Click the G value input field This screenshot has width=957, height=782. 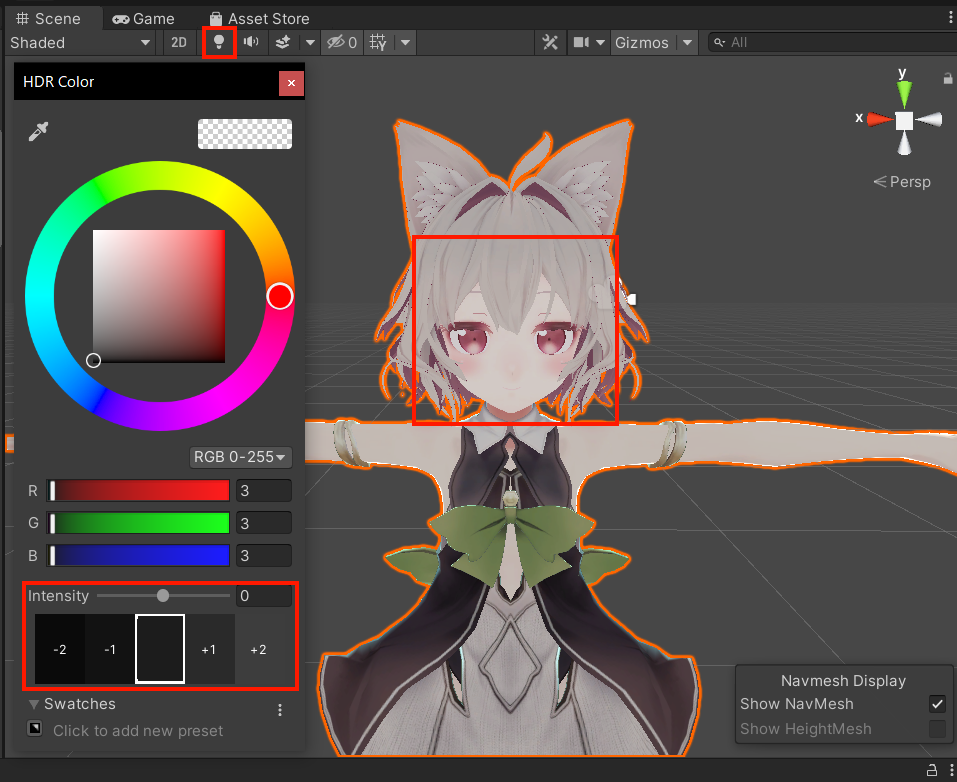click(264, 523)
